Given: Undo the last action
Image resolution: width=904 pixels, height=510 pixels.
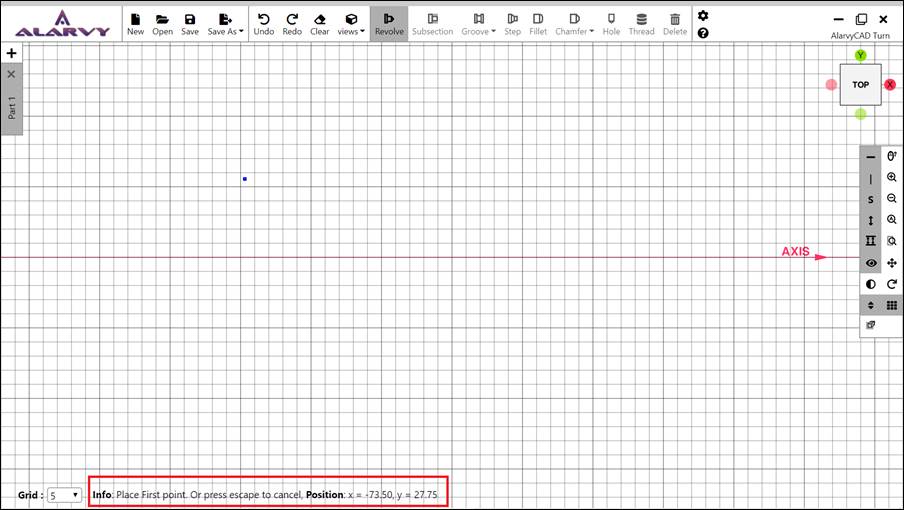Looking at the screenshot, I should point(263,24).
